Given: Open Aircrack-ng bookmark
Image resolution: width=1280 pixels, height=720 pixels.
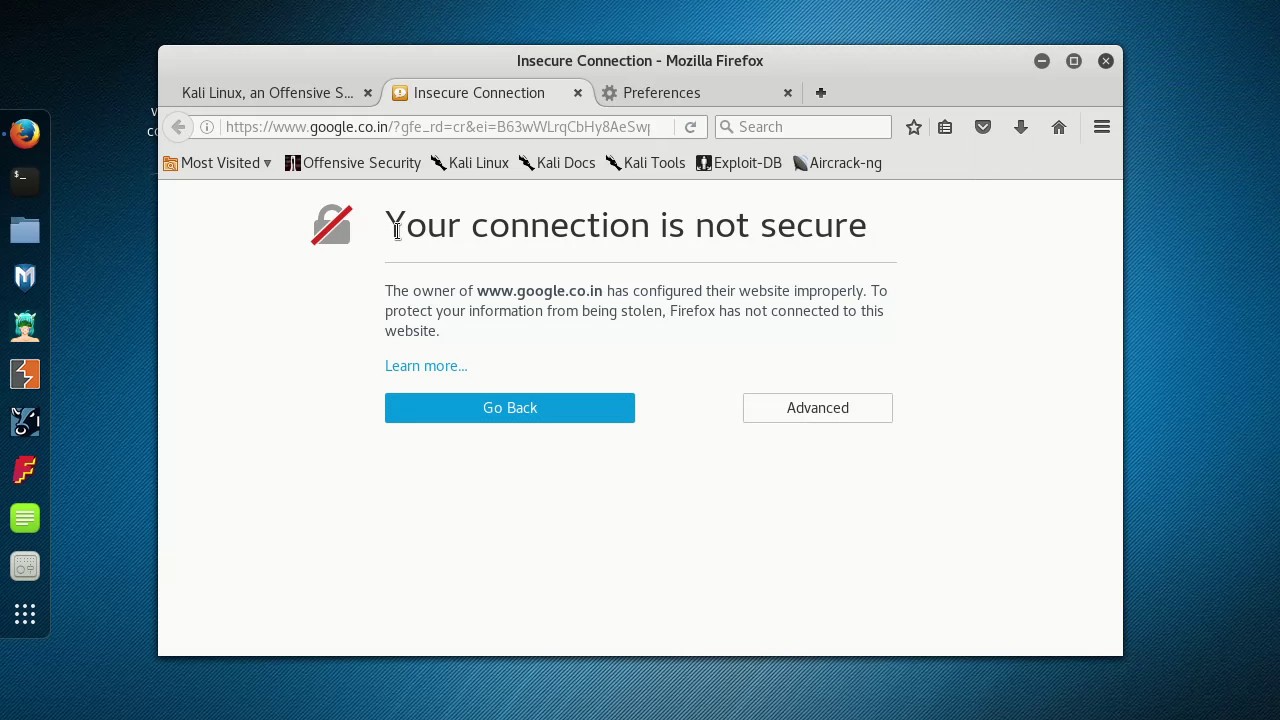Looking at the screenshot, I should (837, 163).
